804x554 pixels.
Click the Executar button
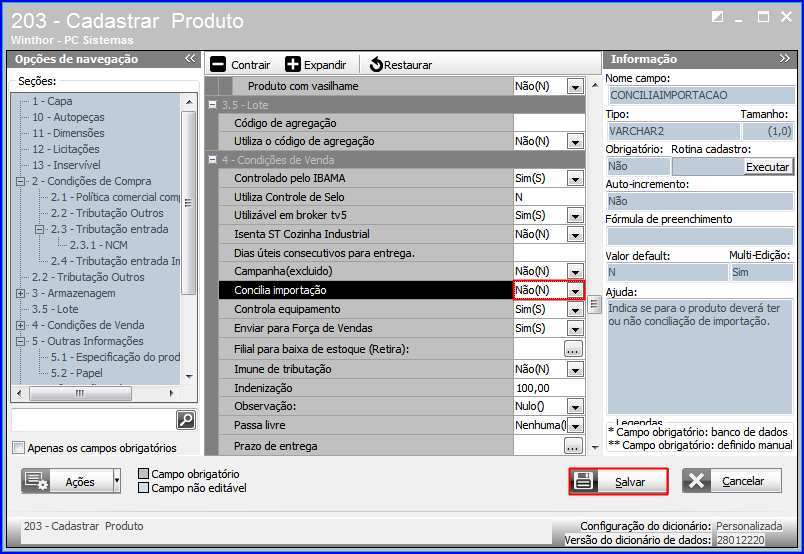[767, 167]
